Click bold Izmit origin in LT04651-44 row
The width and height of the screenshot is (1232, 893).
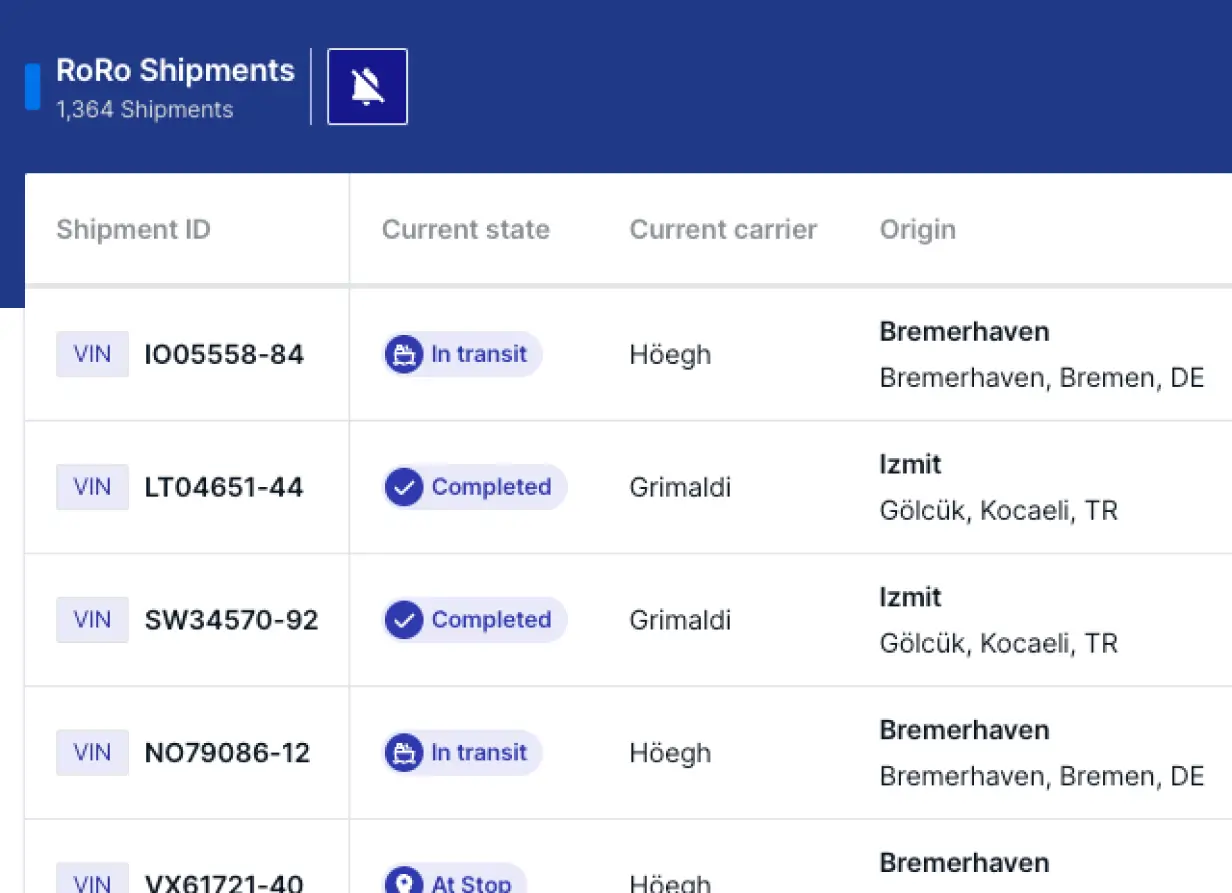911,464
